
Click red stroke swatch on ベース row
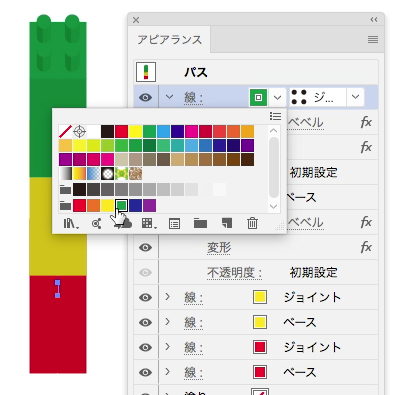click(260, 372)
